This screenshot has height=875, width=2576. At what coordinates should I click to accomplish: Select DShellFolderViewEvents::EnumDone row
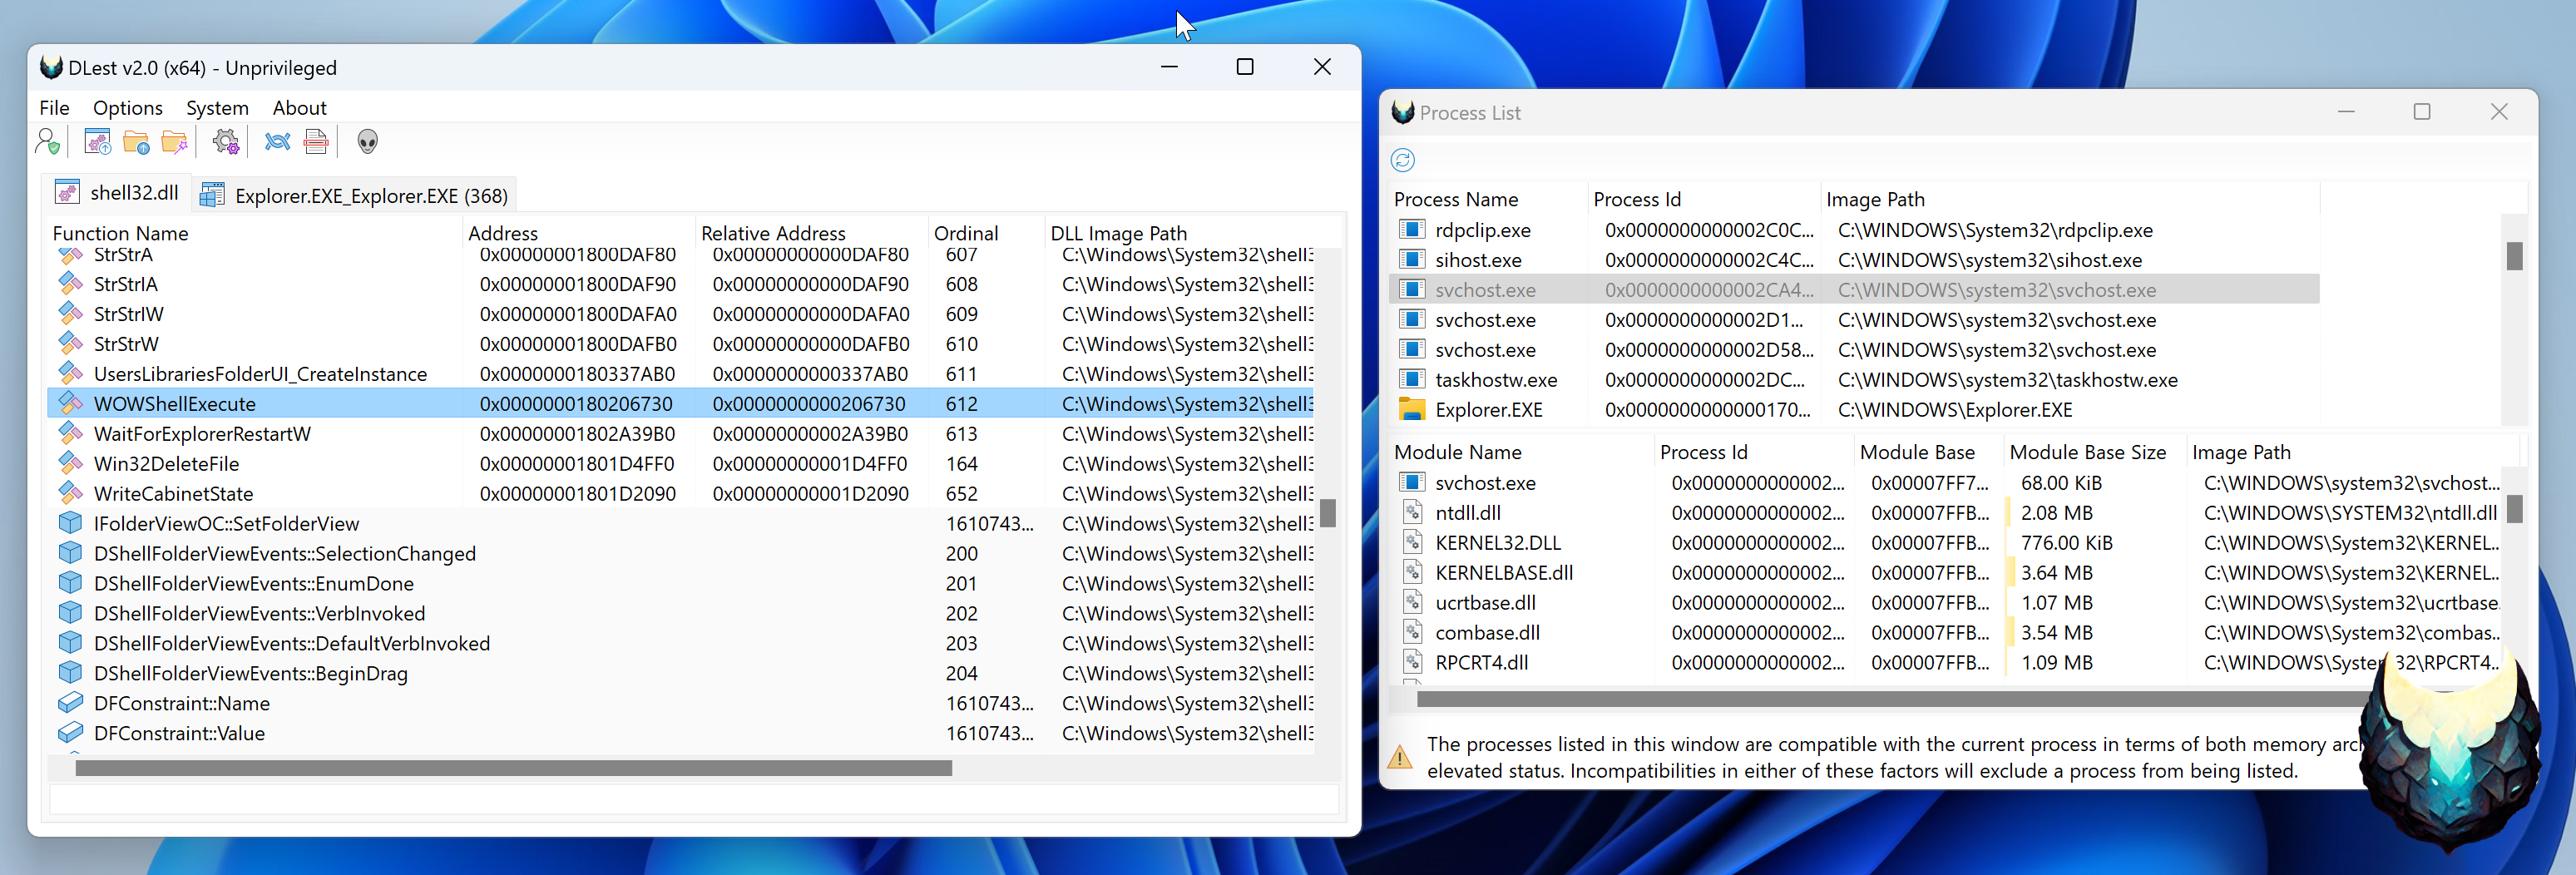680,583
